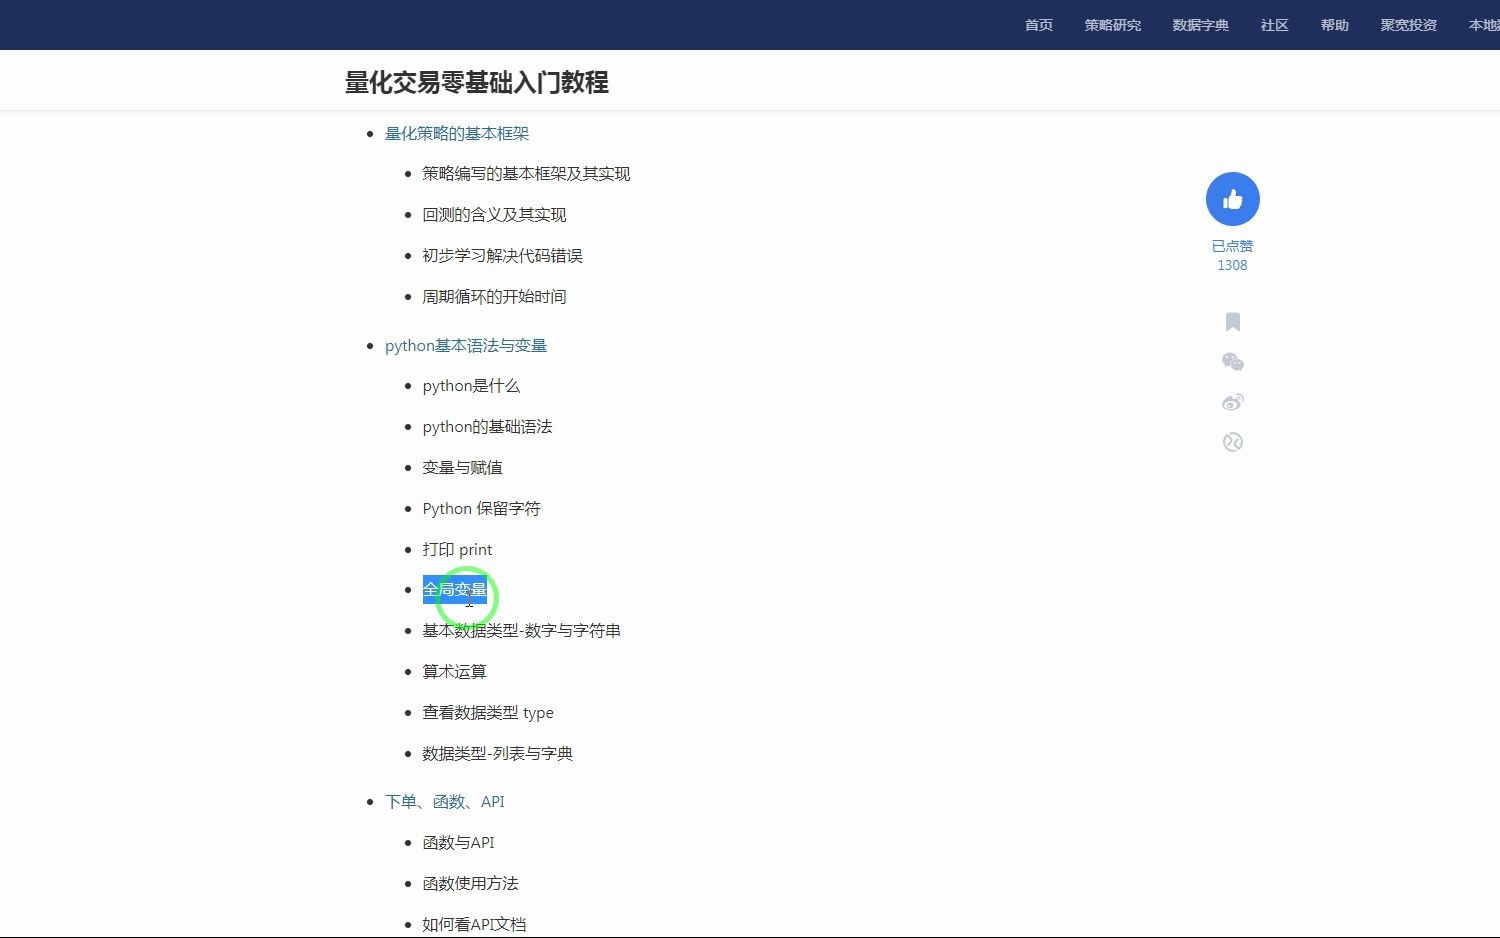Click the 如何看API文档 list entry
The image size is (1500, 938).
(474, 924)
